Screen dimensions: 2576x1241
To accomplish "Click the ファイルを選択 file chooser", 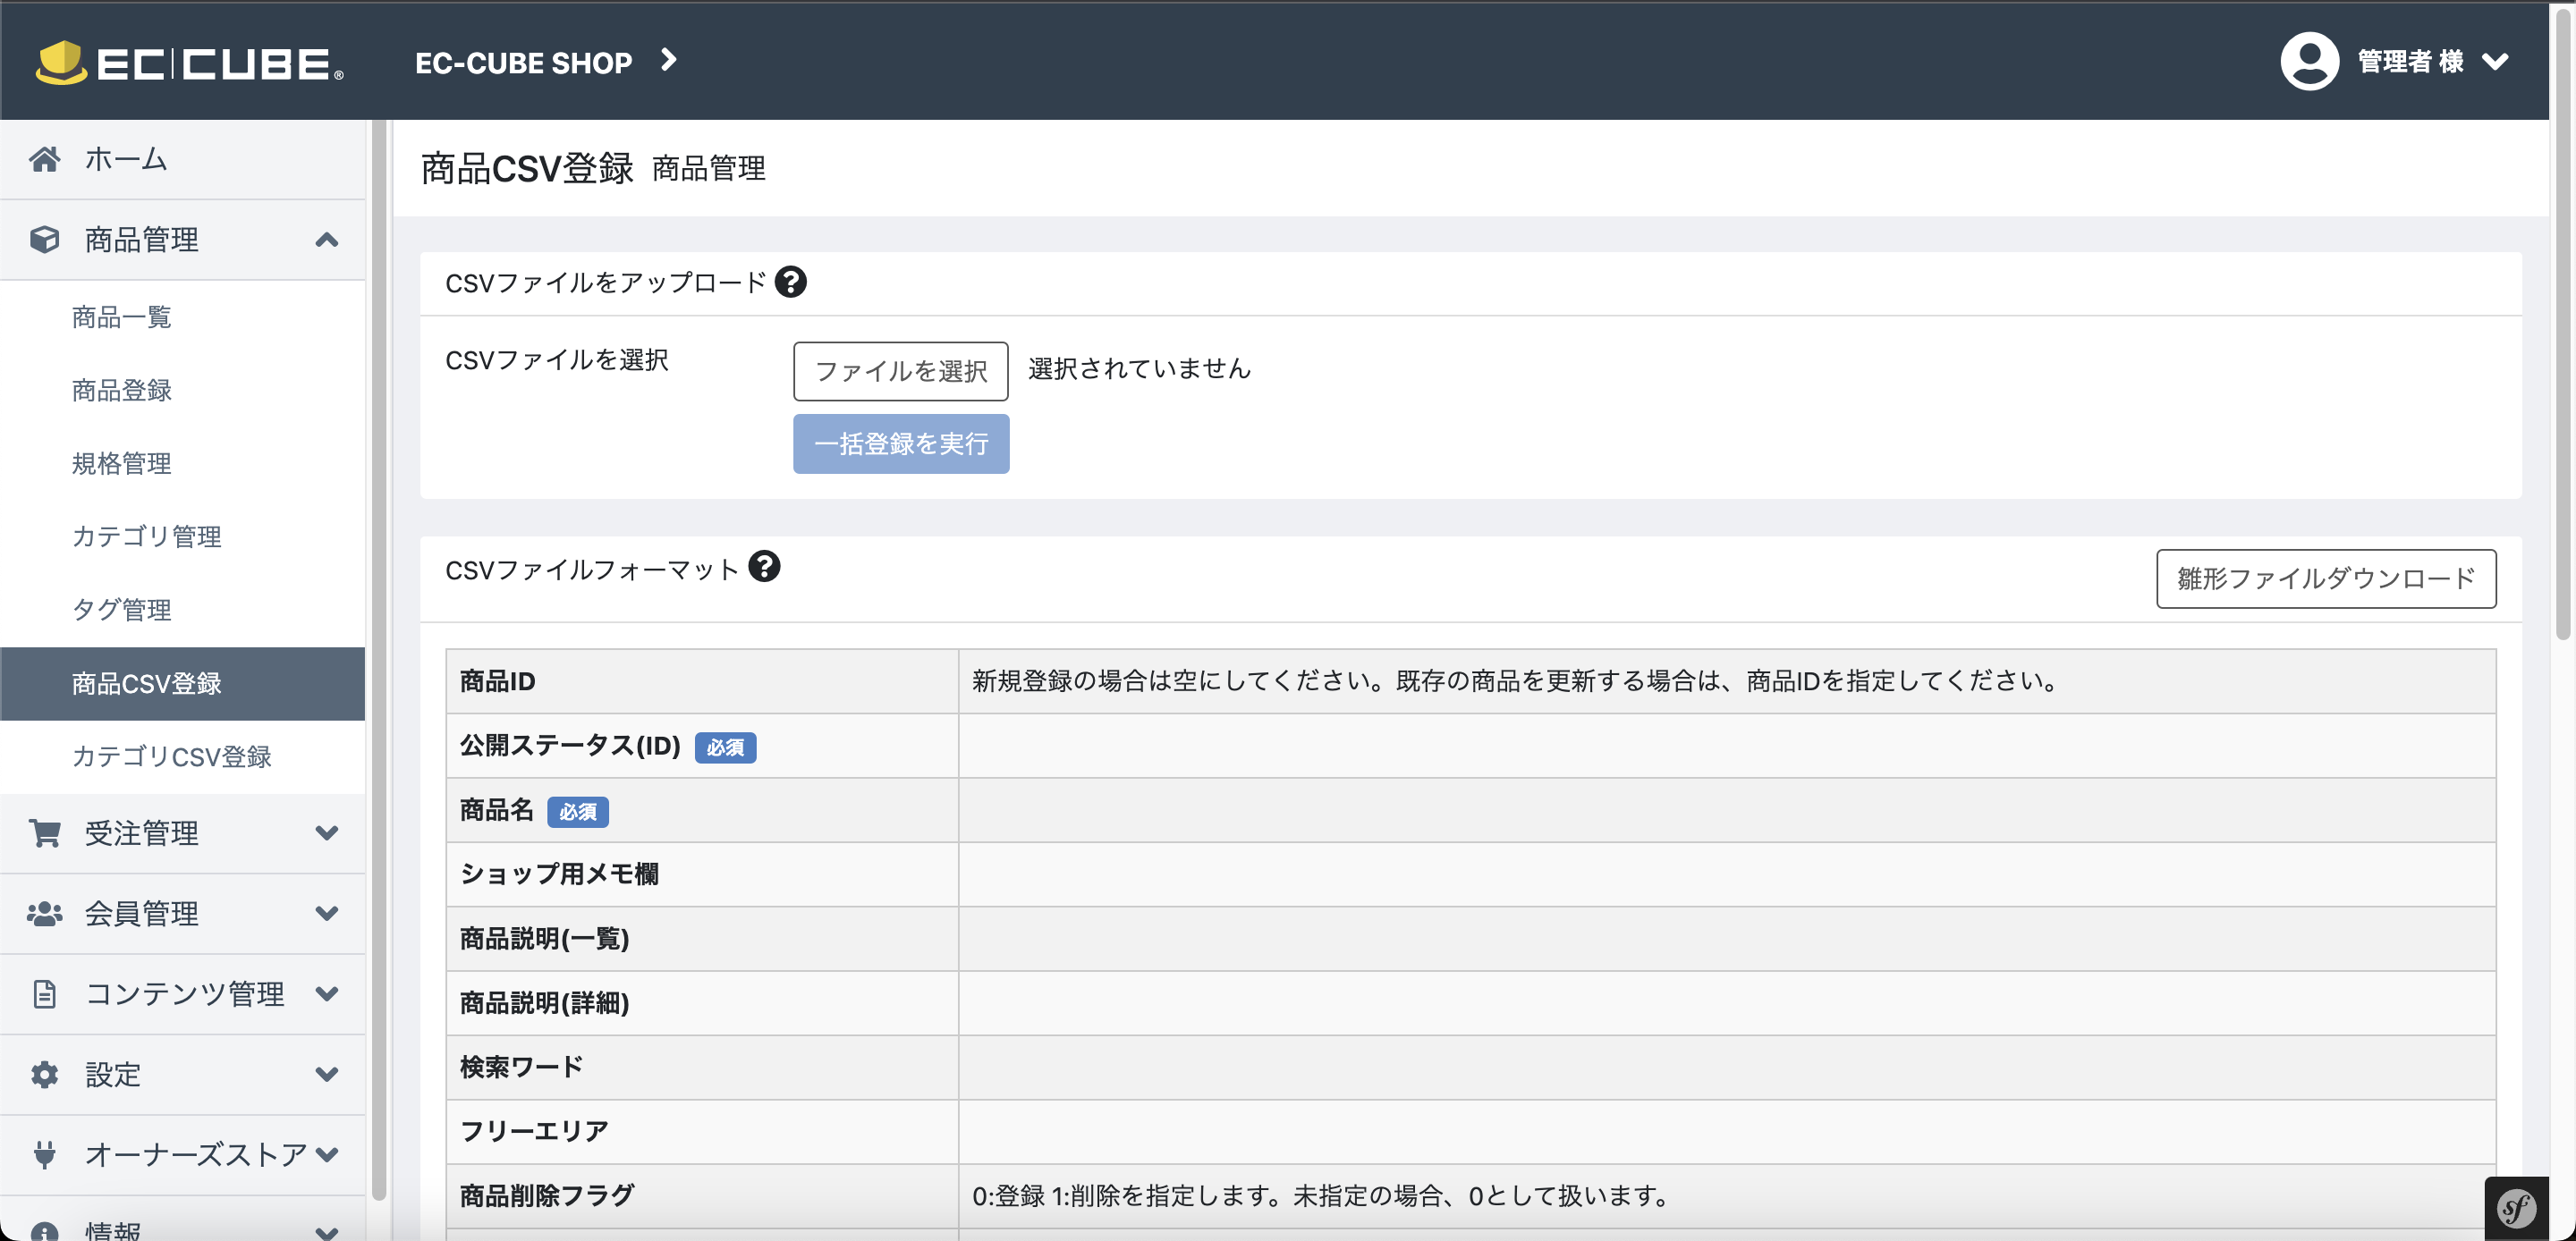I will click(900, 371).
